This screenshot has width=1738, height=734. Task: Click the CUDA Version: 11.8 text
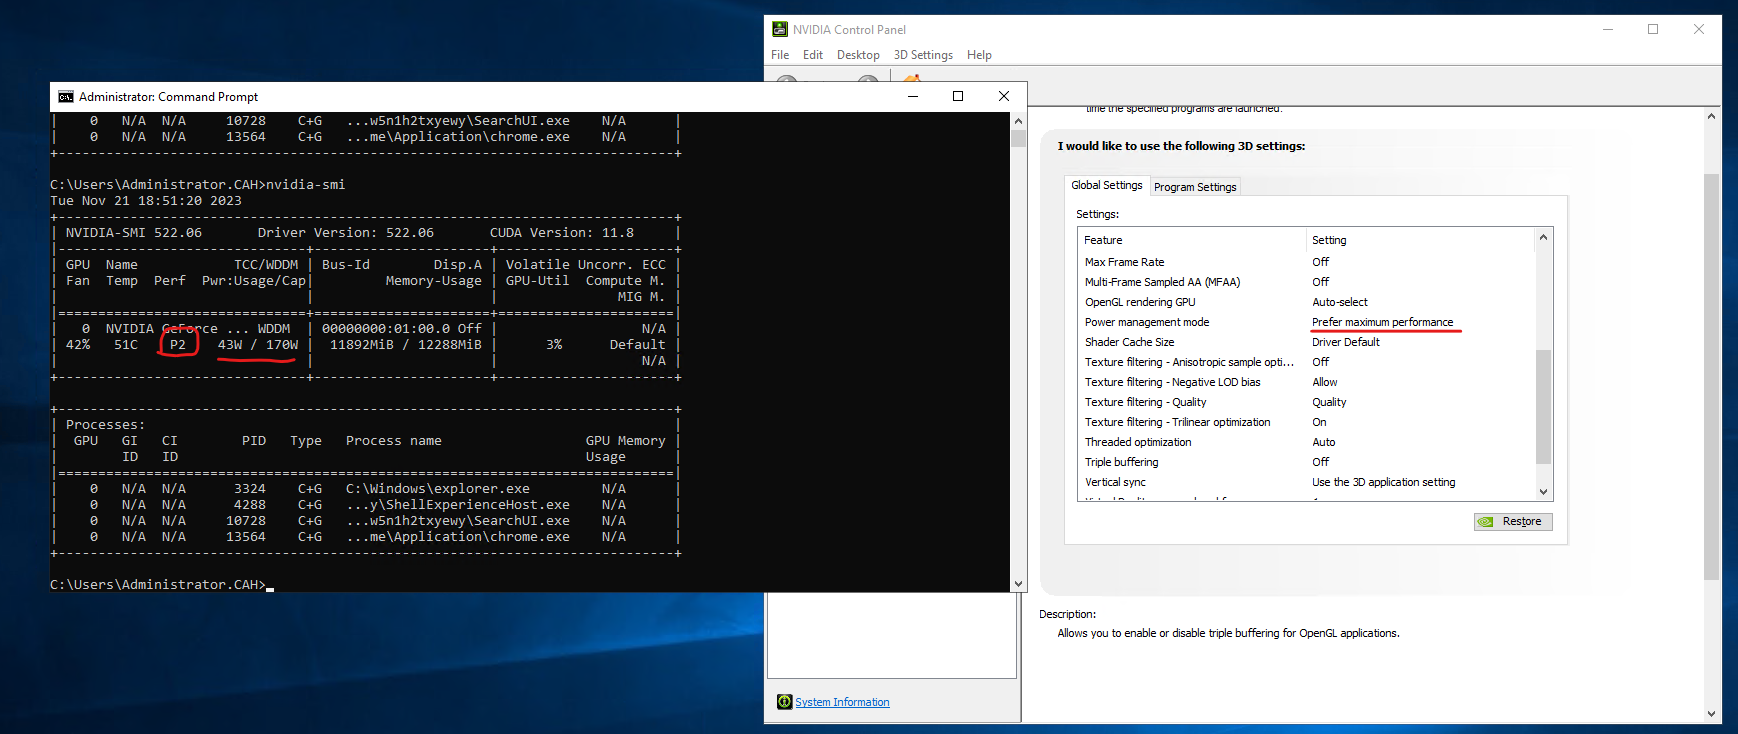click(x=561, y=233)
